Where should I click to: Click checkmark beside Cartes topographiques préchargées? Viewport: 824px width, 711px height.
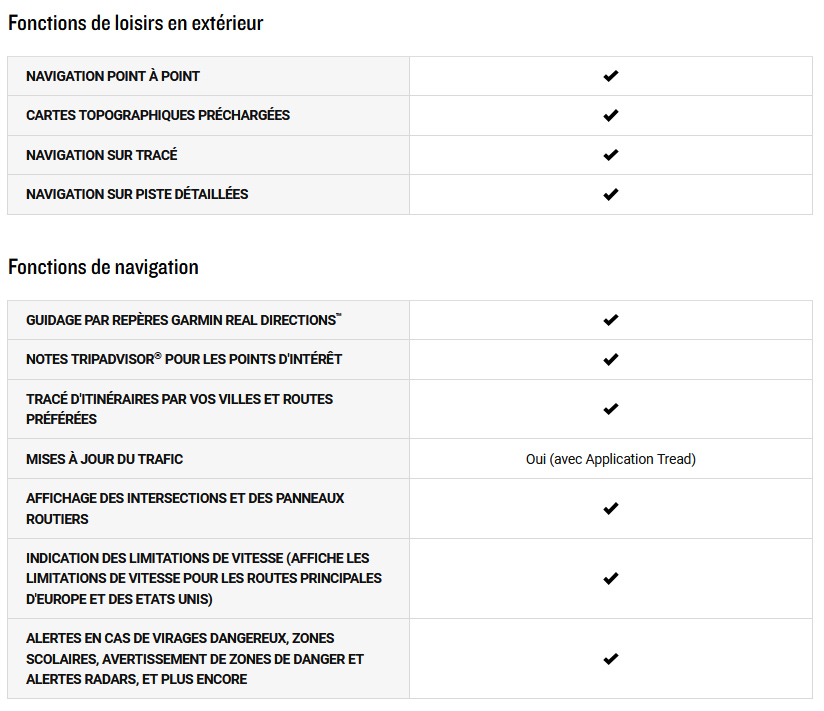click(611, 116)
